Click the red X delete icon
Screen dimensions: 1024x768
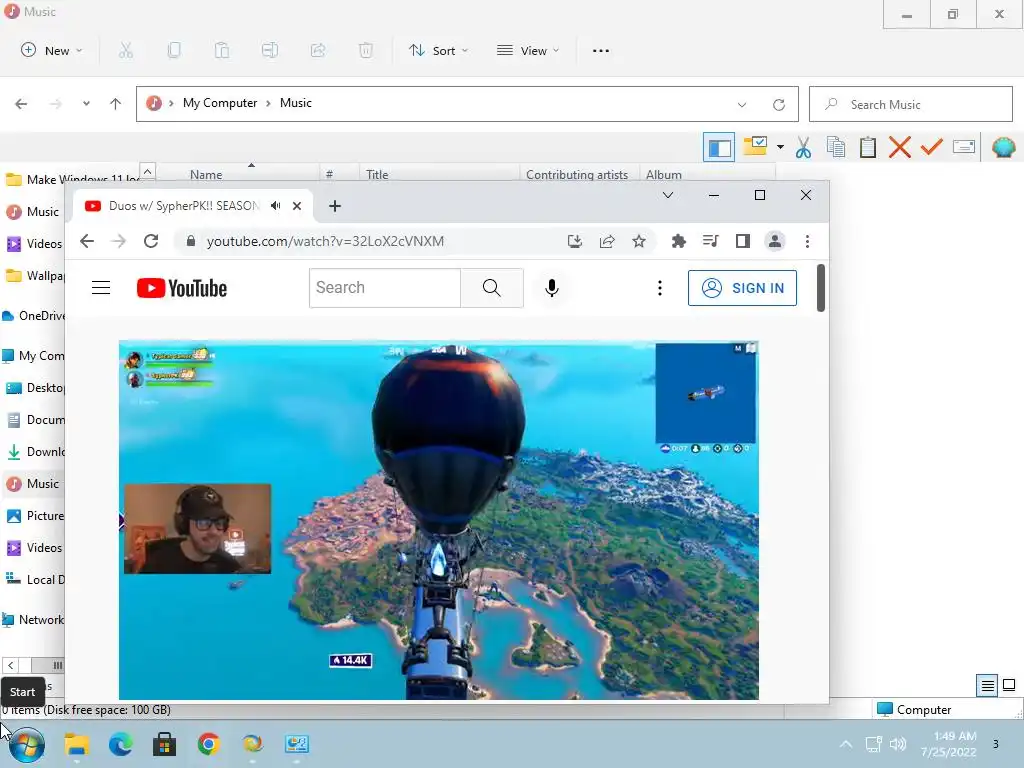(x=900, y=147)
